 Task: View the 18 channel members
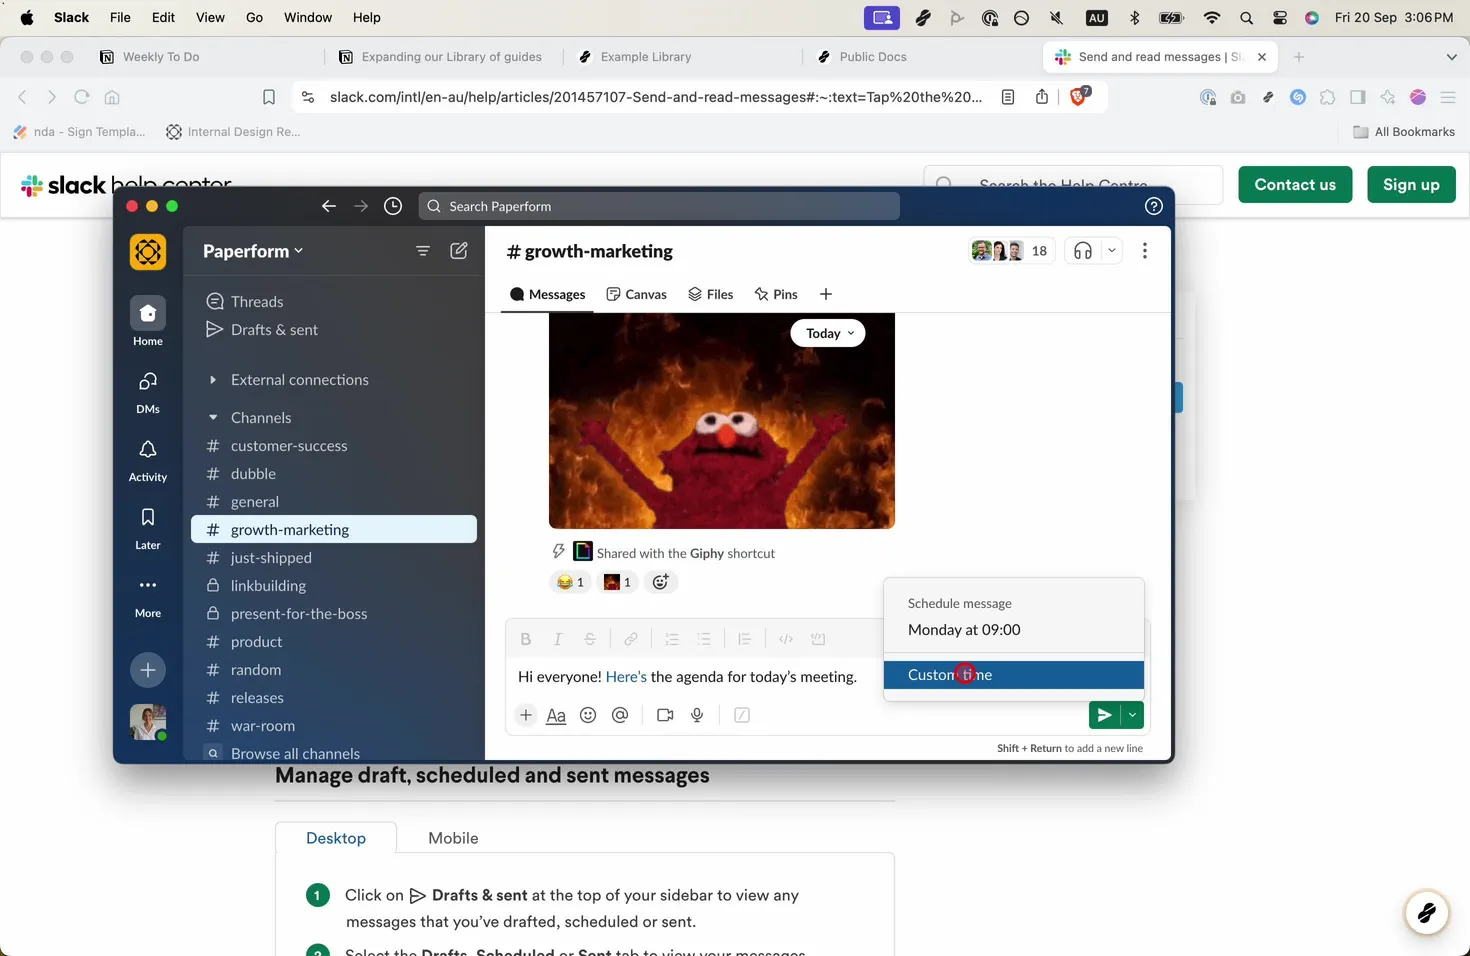[x=1011, y=251]
